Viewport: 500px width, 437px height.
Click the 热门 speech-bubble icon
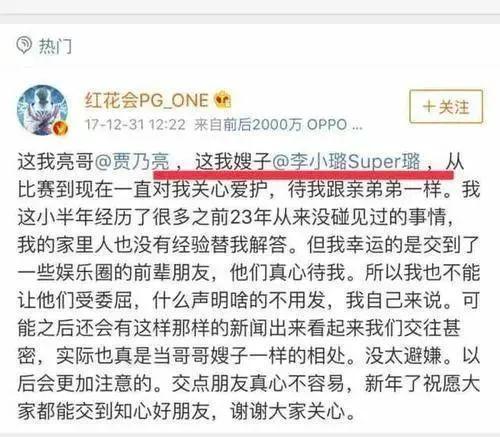click(24, 45)
